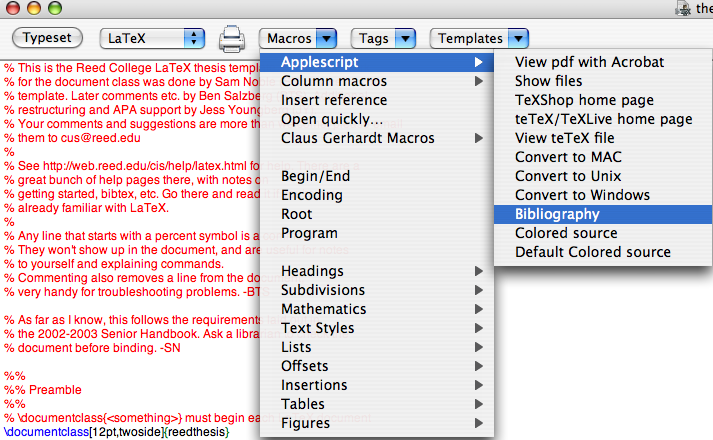Select Colored source menu item

(x=566, y=233)
